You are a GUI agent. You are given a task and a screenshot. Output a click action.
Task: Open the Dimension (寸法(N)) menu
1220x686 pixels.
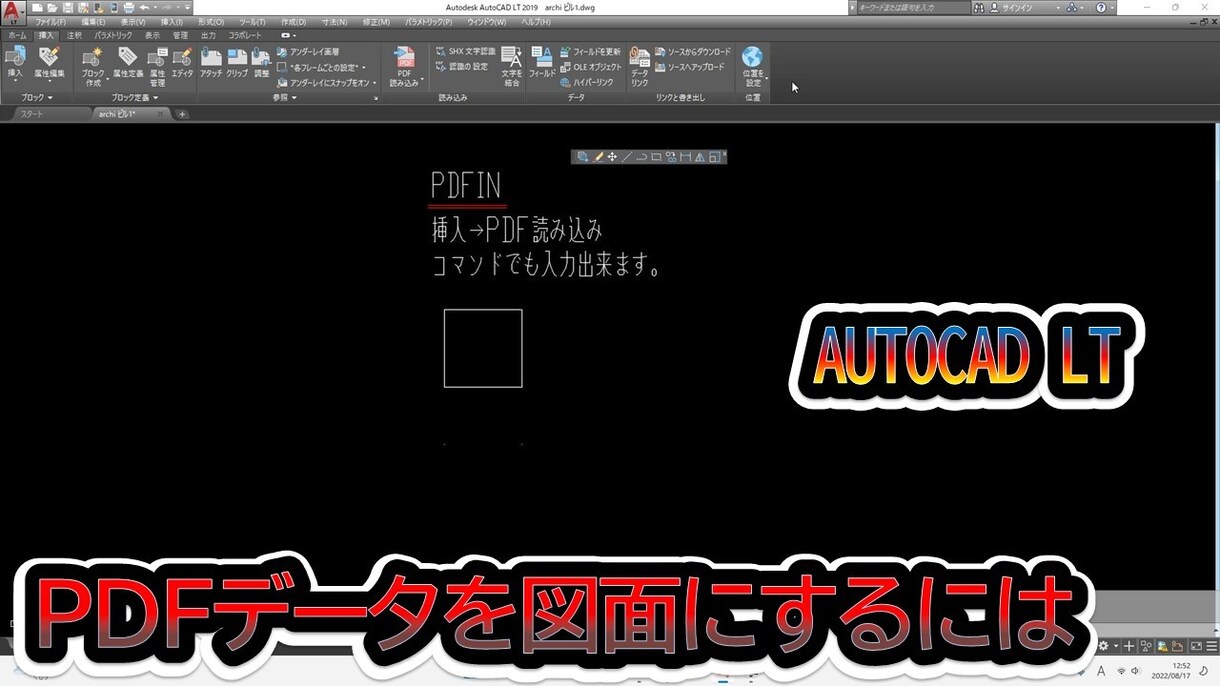[x=334, y=22]
